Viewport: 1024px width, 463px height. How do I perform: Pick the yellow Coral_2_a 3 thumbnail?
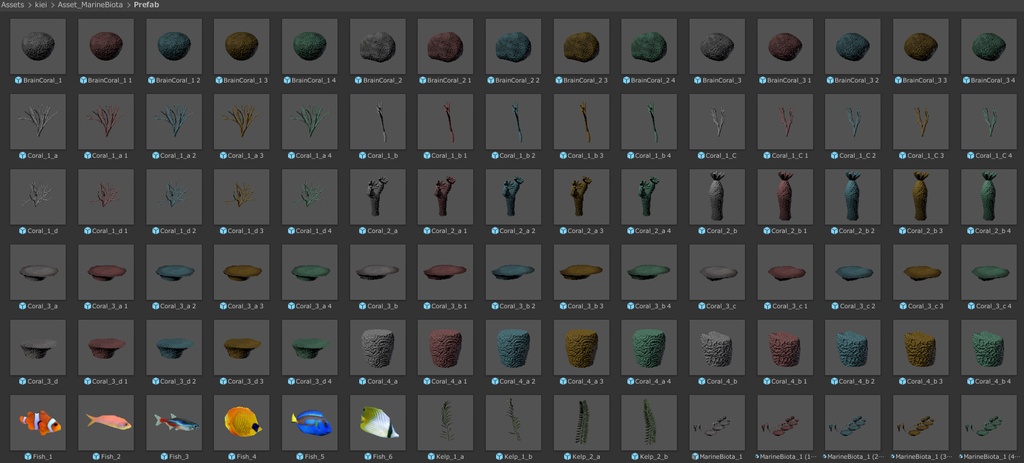(581, 197)
